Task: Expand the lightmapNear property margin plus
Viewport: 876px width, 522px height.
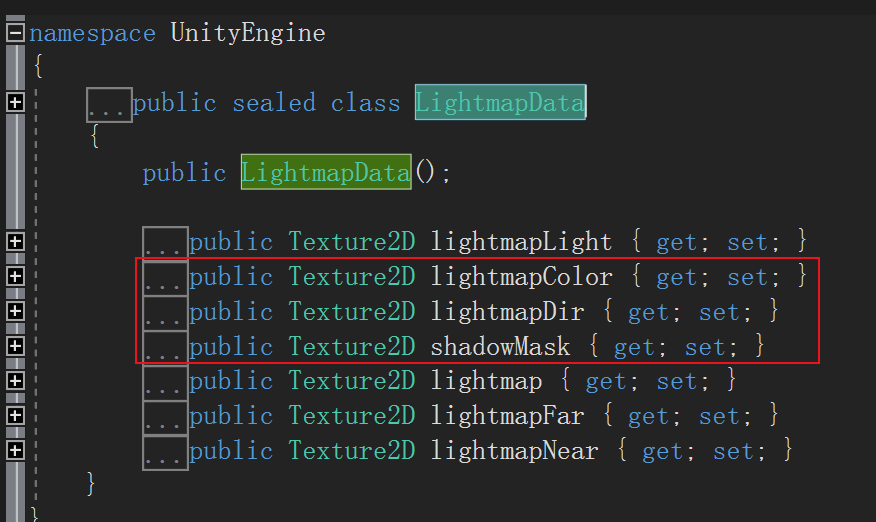Action: pos(15,450)
